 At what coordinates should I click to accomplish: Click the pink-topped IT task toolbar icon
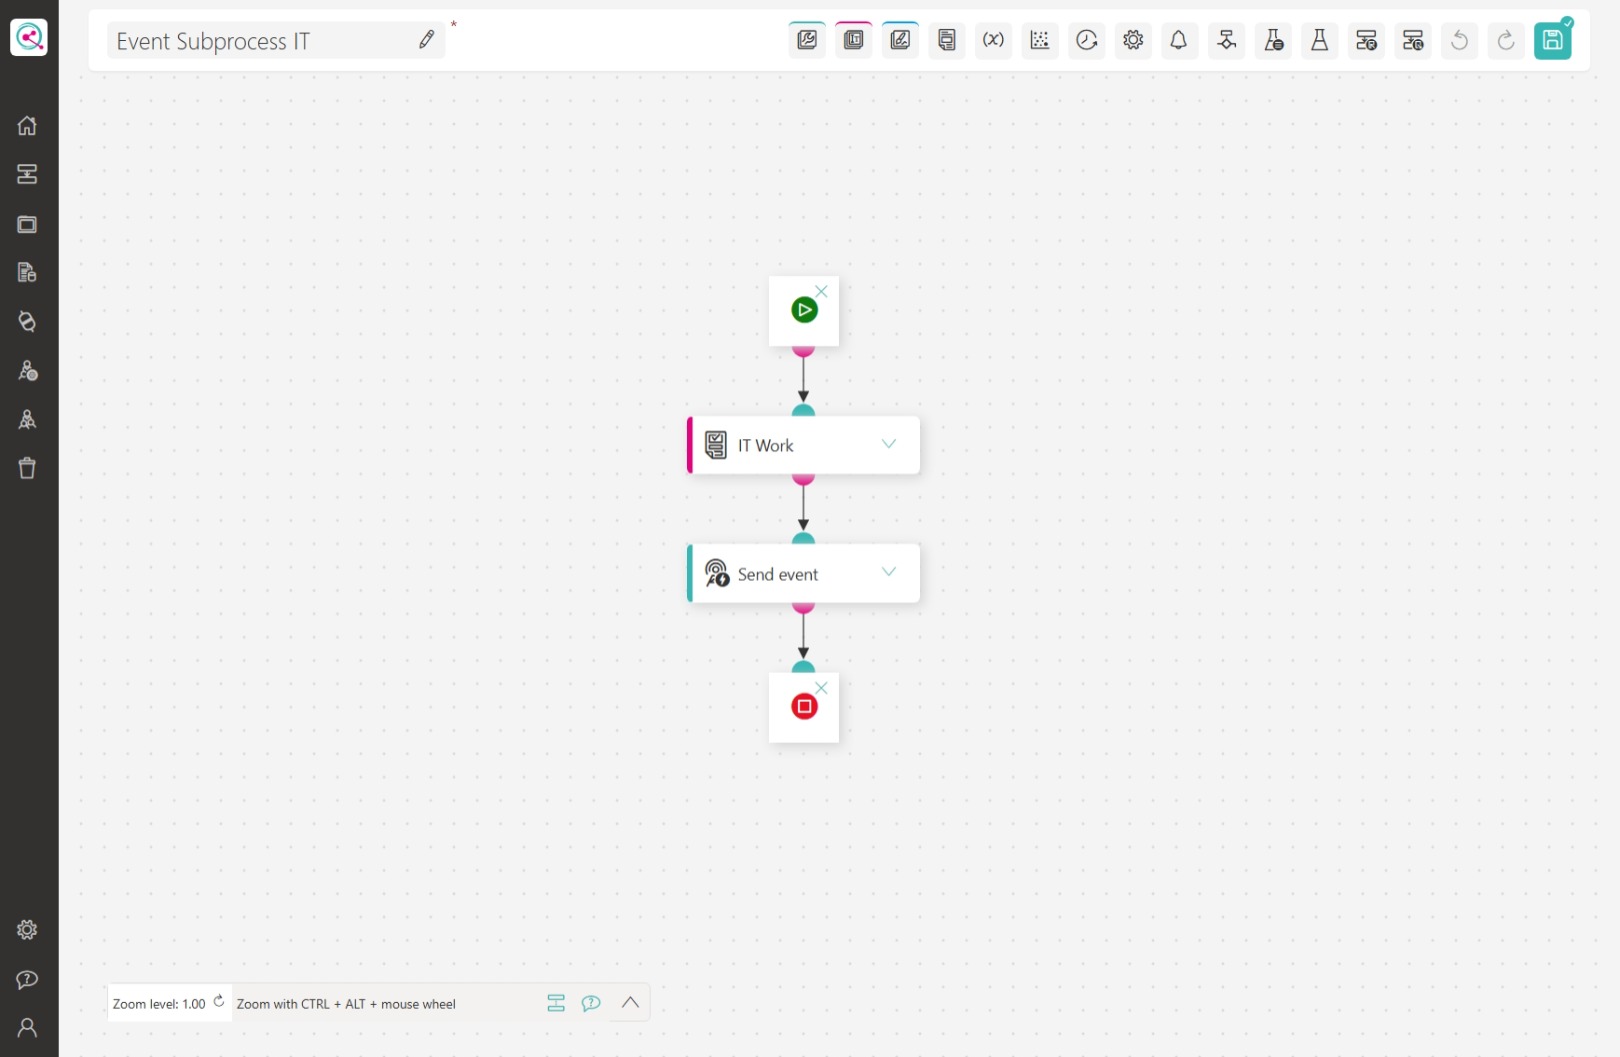(853, 40)
